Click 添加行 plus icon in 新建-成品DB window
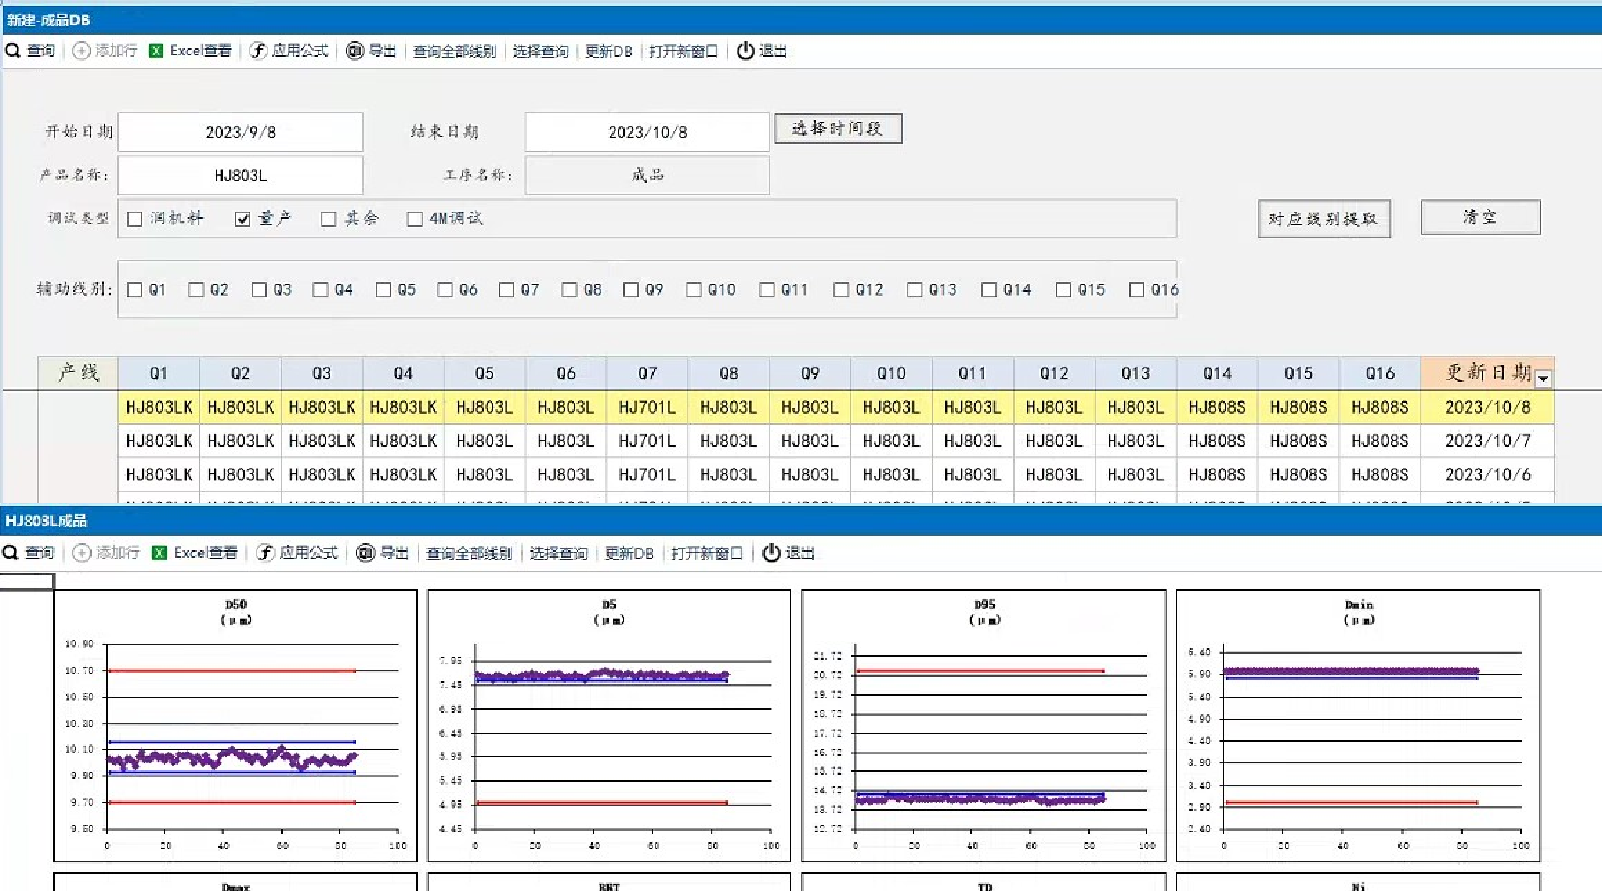The height and width of the screenshot is (892, 1603). [x=82, y=51]
